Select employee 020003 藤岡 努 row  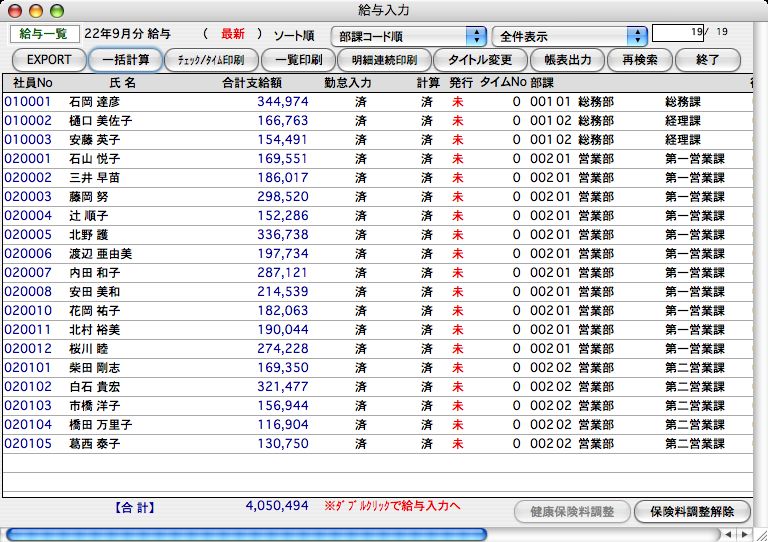300,196
